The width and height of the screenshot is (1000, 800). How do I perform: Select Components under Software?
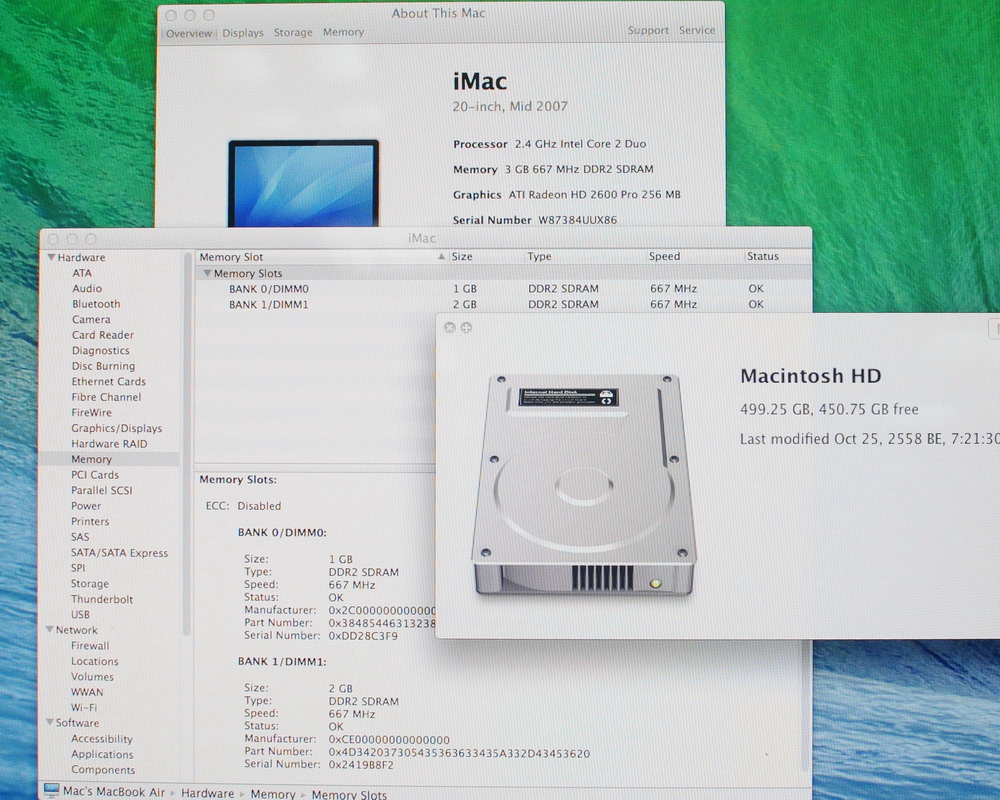pyautogui.click(x=103, y=770)
